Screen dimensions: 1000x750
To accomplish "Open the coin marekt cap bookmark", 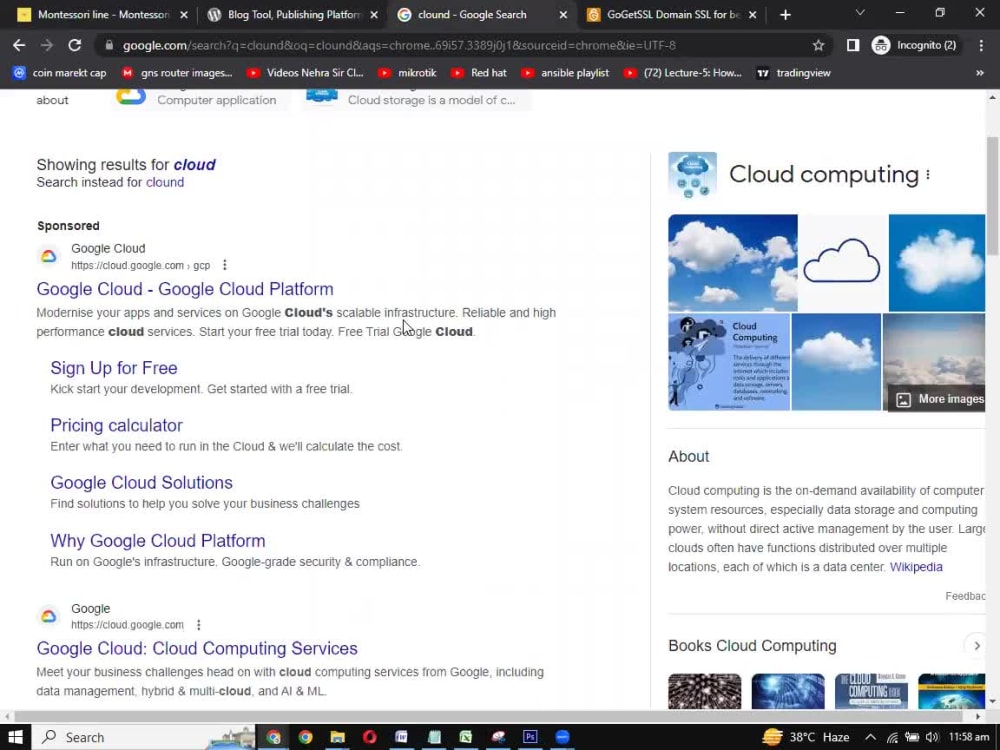I will click(59, 73).
